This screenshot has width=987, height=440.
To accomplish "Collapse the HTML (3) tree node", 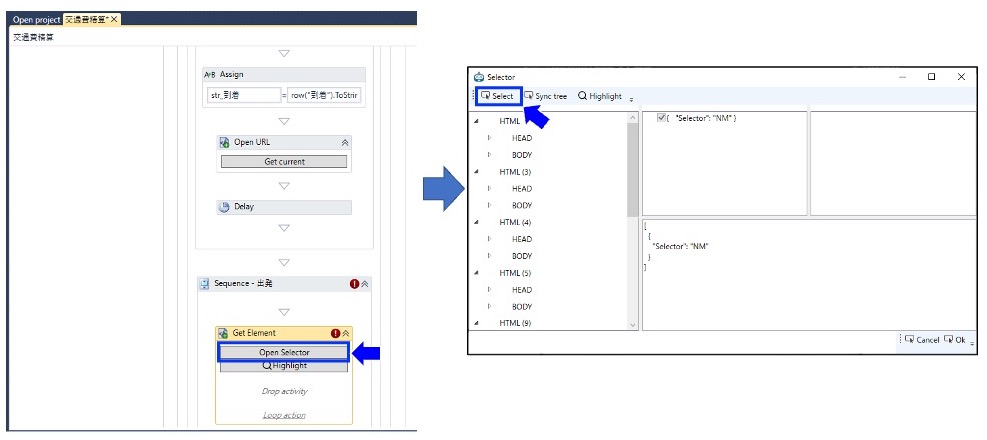I will 476,172.
